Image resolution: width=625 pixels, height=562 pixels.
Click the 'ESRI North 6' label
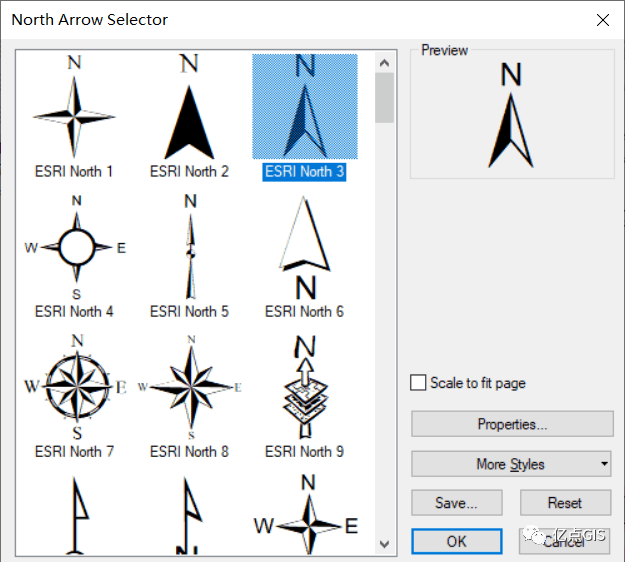click(304, 312)
